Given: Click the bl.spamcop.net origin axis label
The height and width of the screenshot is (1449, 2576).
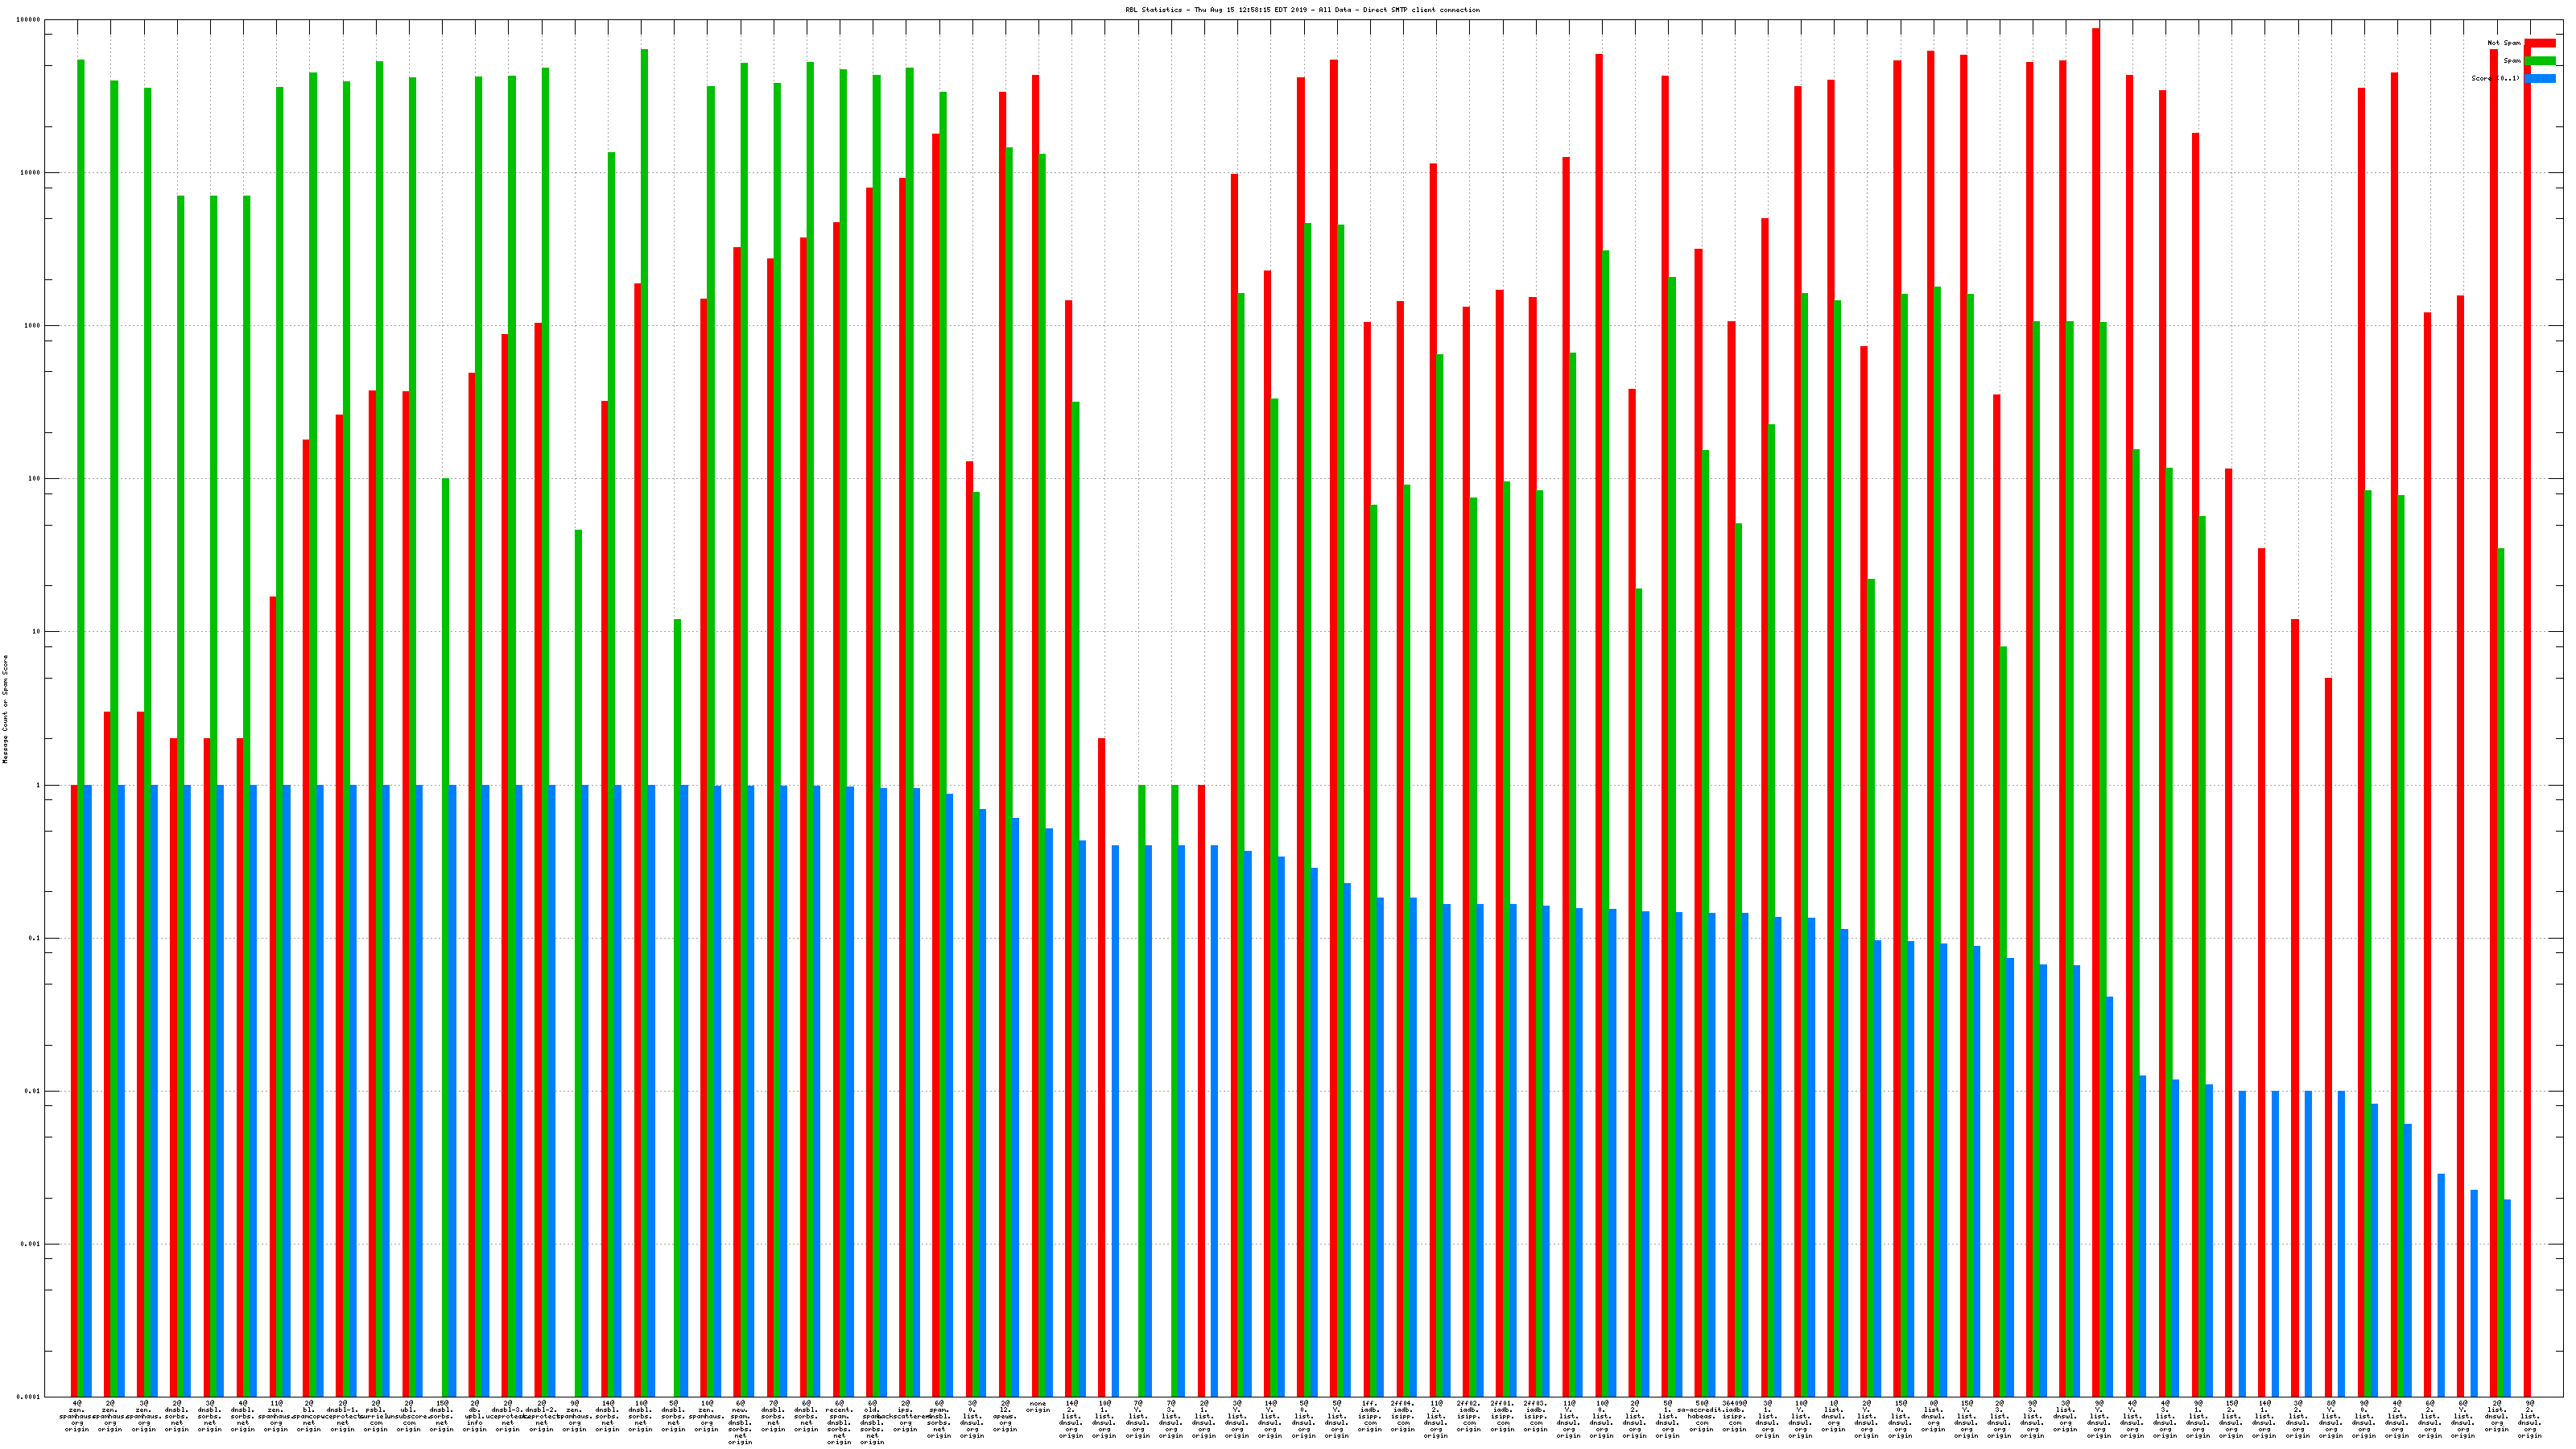Looking at the screenshot, I should click(309, 1416).
